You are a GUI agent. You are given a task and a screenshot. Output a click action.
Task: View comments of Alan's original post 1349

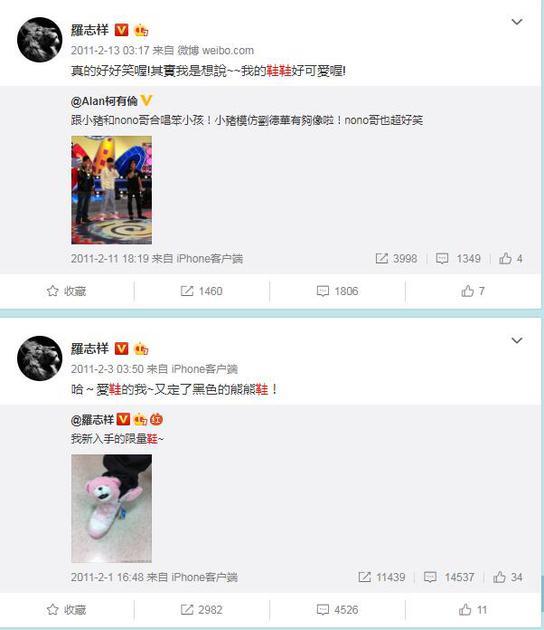[458, 258]
